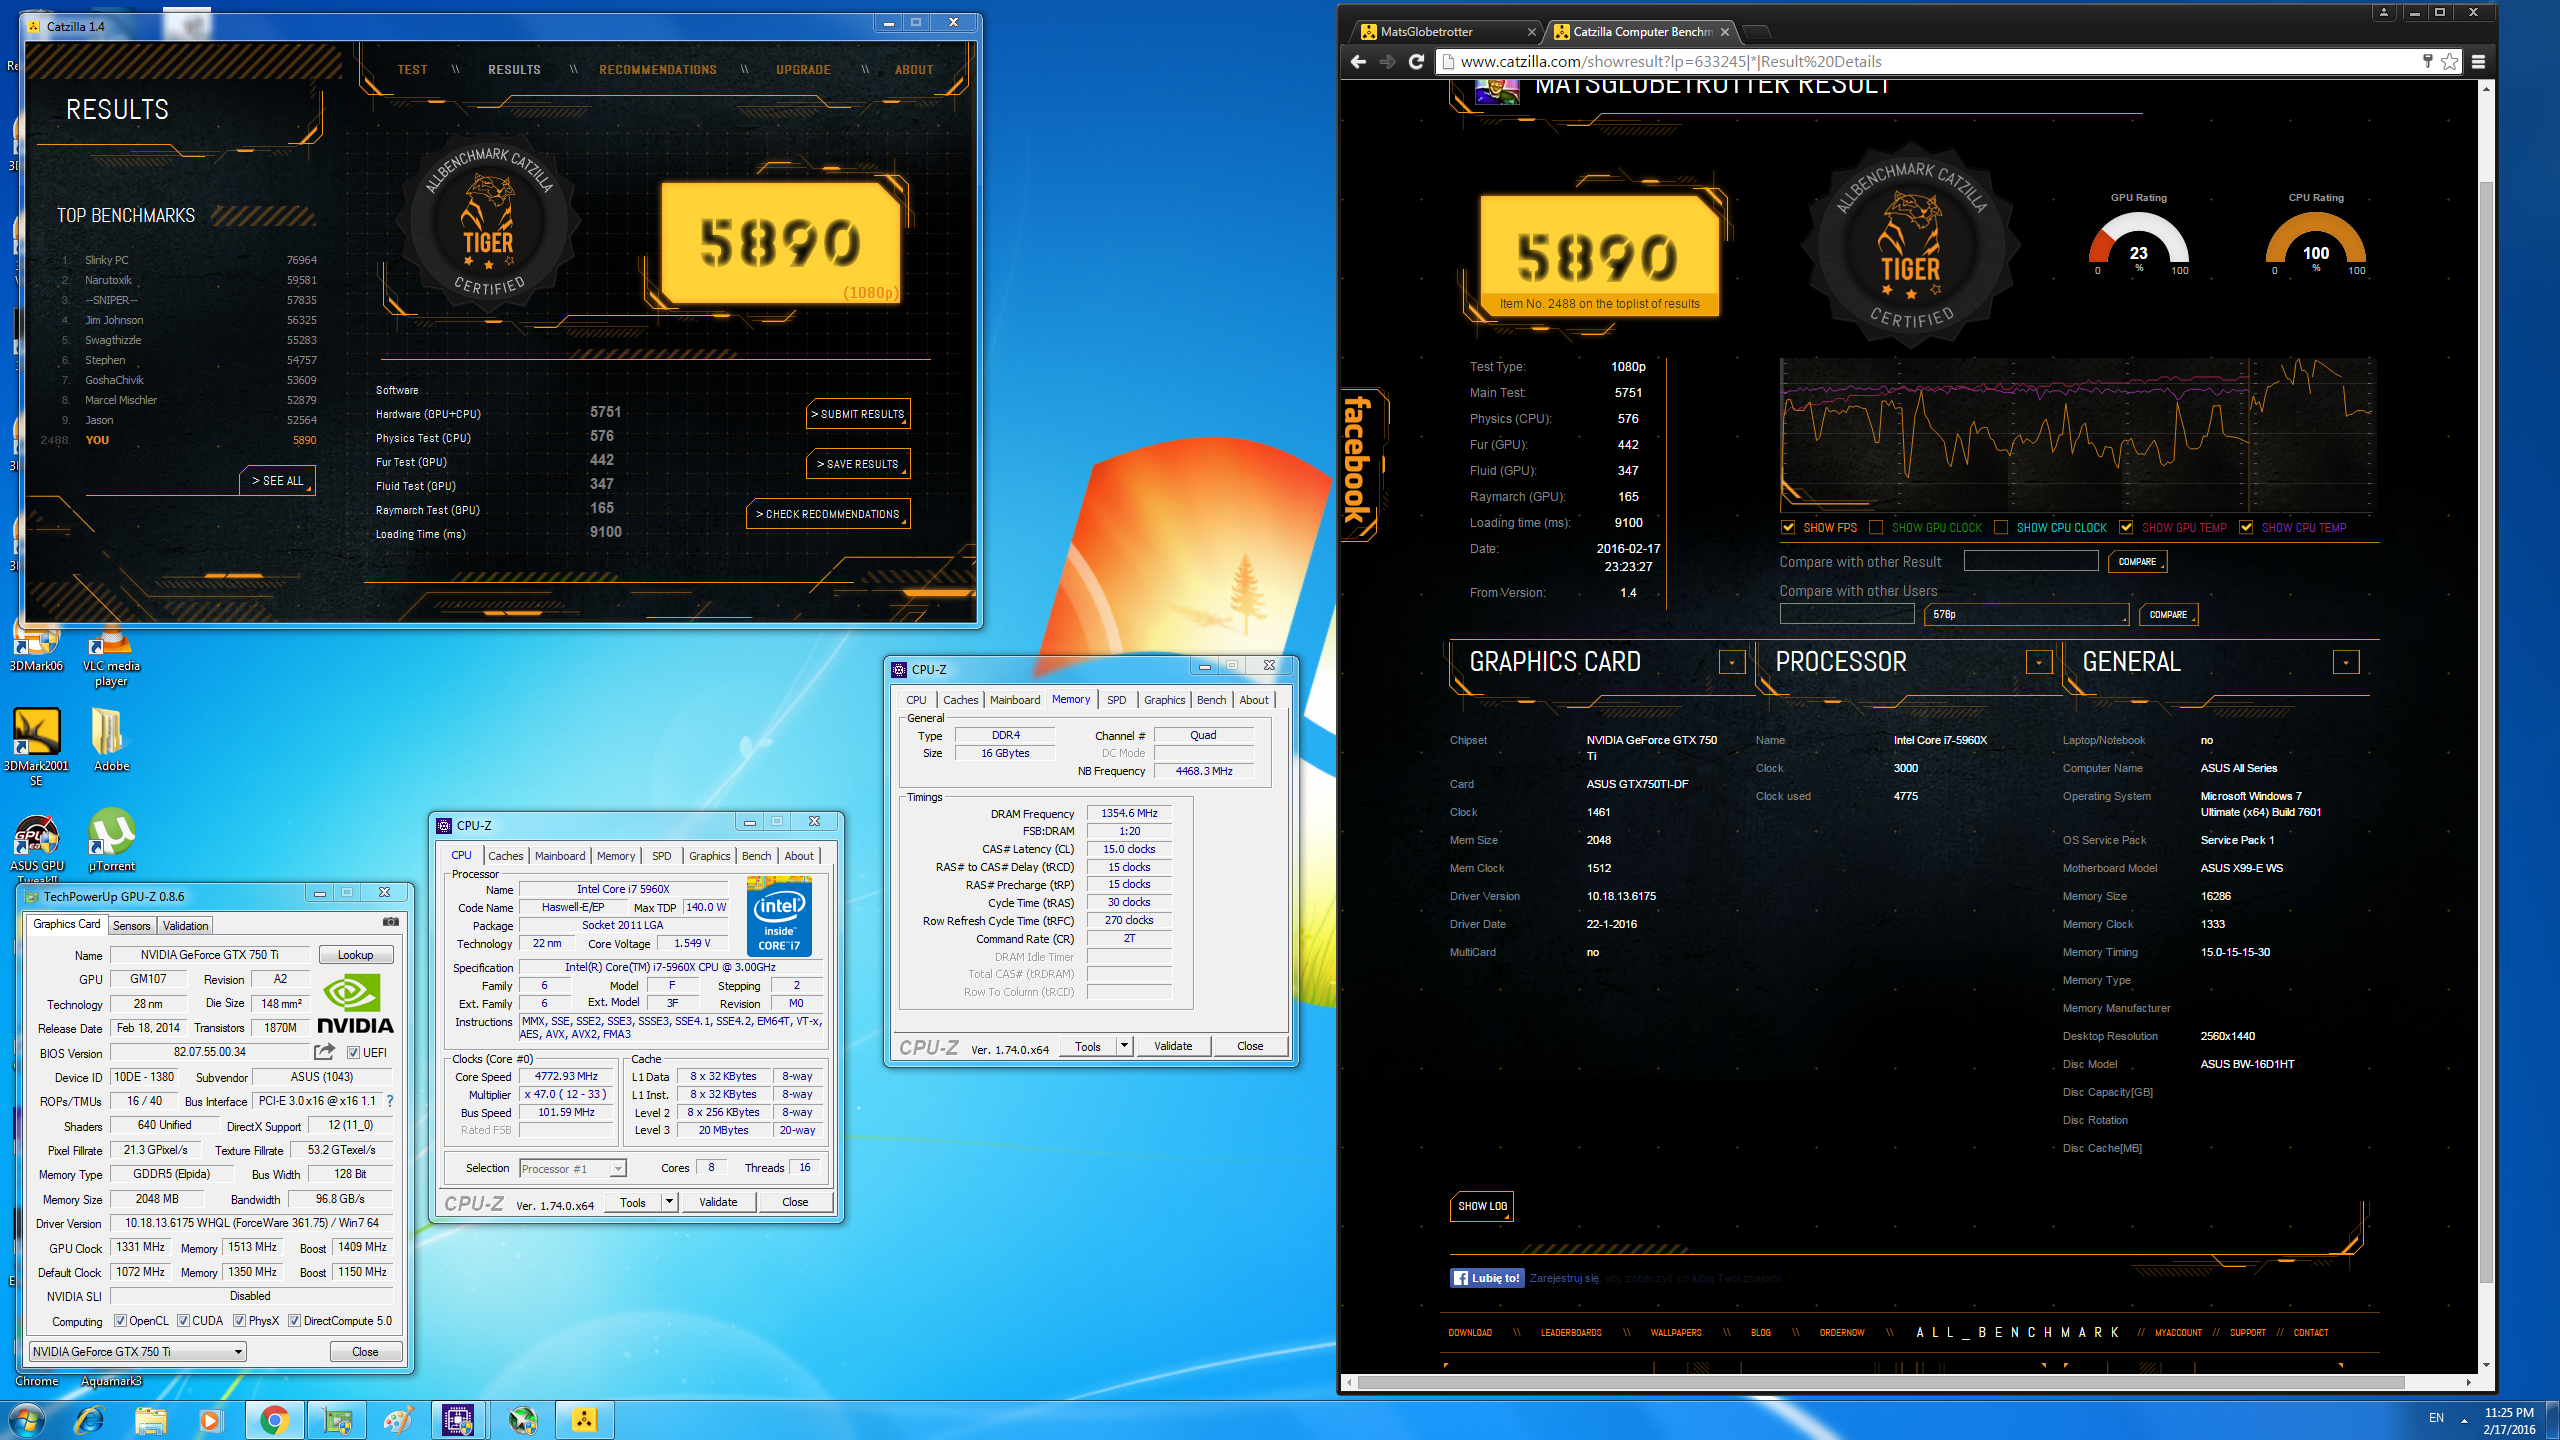The height and width of the screenshot is (1440, 2560).
Task: Open the RECOMMENDATIONS tab in Catzilla
Action: click(x=658, y=70)
